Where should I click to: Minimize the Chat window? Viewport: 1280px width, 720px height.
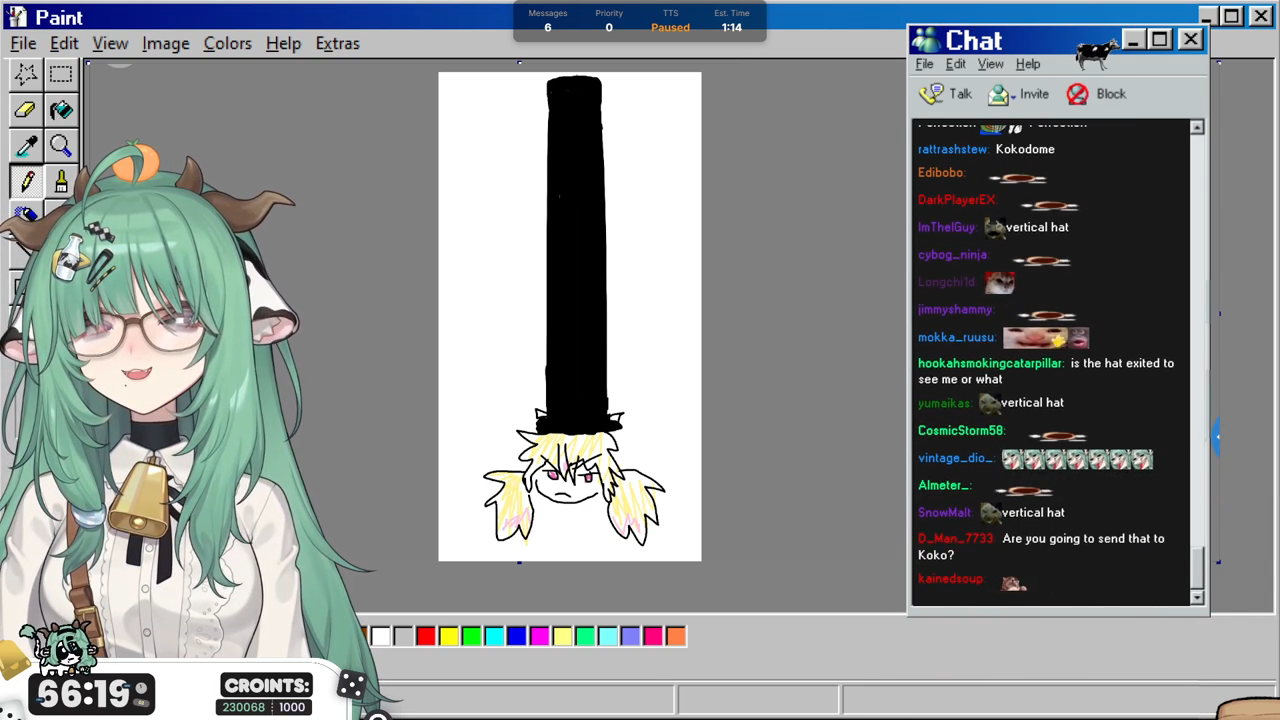1133,39
